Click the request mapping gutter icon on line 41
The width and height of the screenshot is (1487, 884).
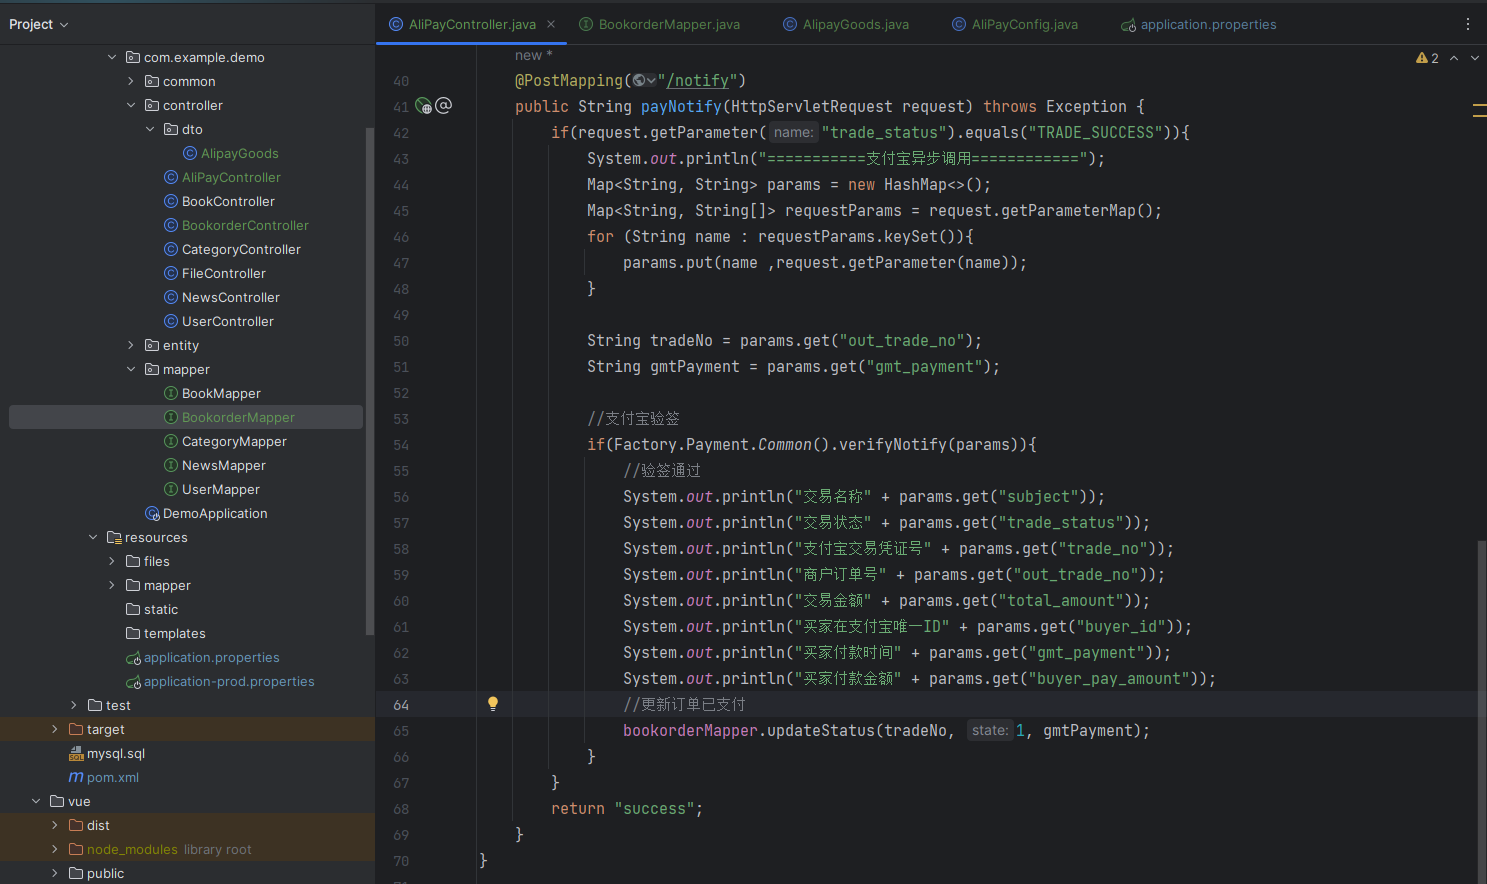(x=423, y=106)
